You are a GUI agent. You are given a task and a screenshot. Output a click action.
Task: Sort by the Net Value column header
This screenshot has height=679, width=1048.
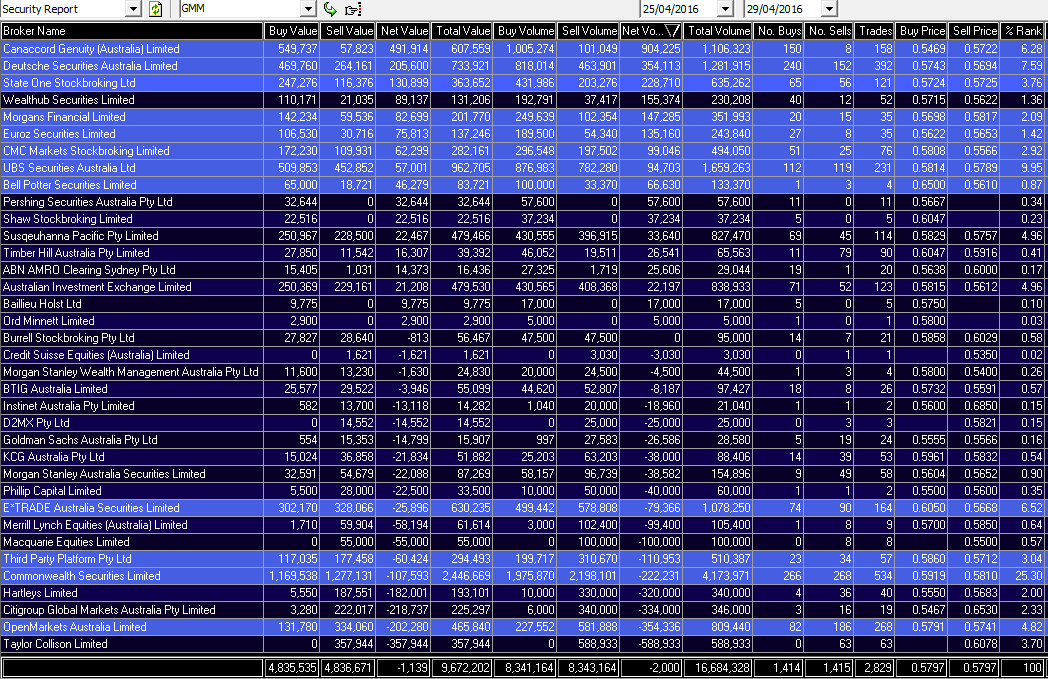pyautogui.click(x=404, y=31)
